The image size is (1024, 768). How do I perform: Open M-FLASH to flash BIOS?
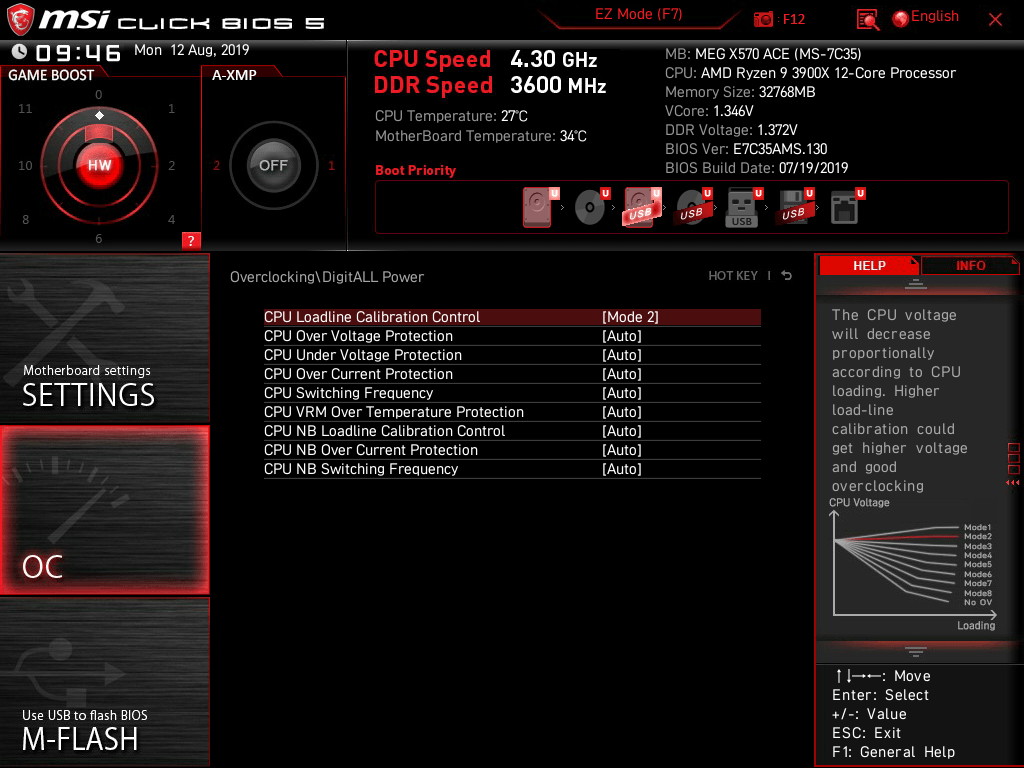[x=104, y=682]
